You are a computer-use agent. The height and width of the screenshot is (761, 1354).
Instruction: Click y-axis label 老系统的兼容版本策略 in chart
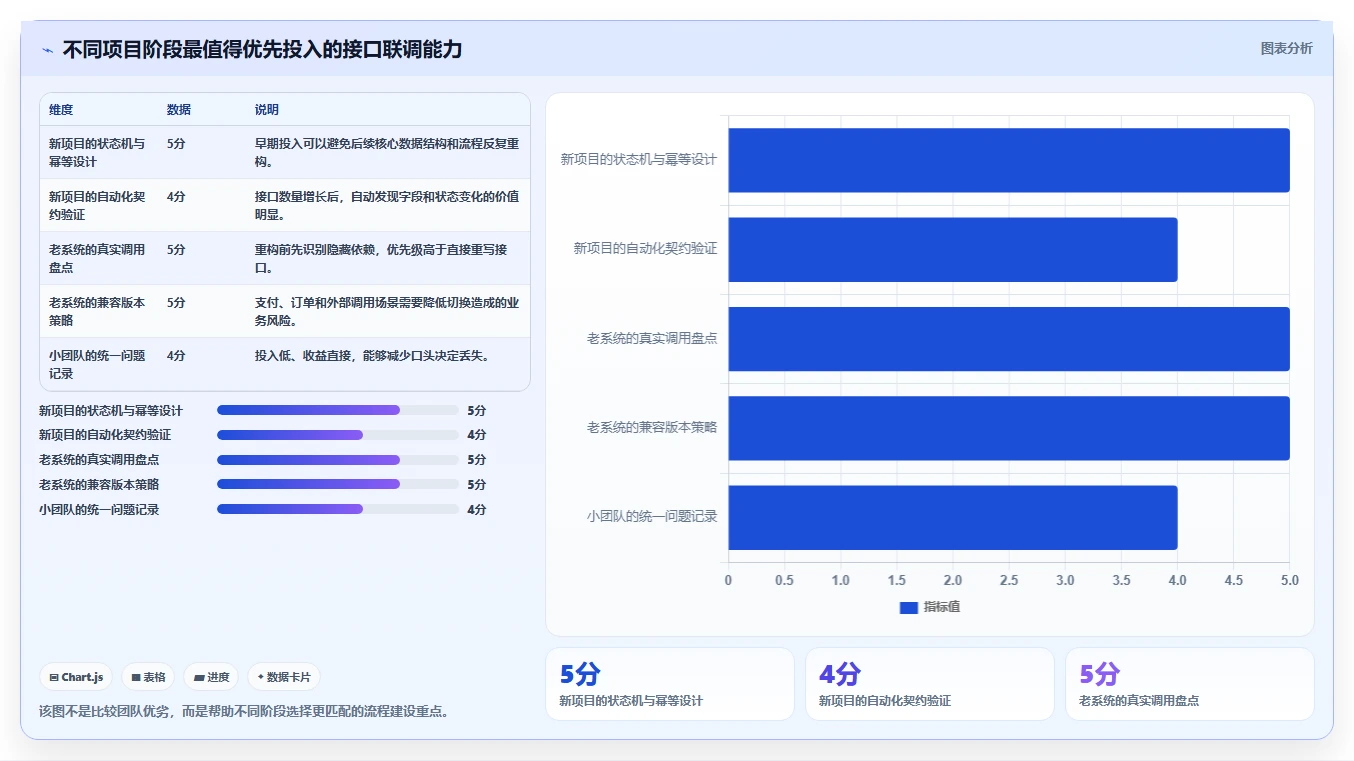click(652, 428)
